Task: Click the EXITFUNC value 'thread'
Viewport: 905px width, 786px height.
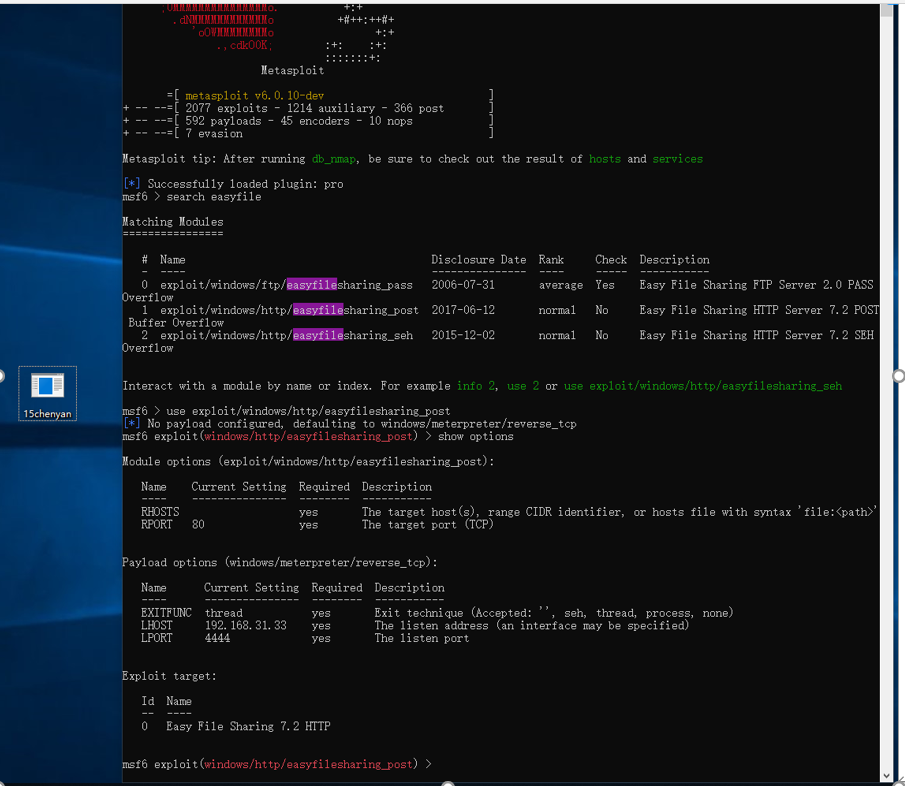Action: [x=223, y=613]
